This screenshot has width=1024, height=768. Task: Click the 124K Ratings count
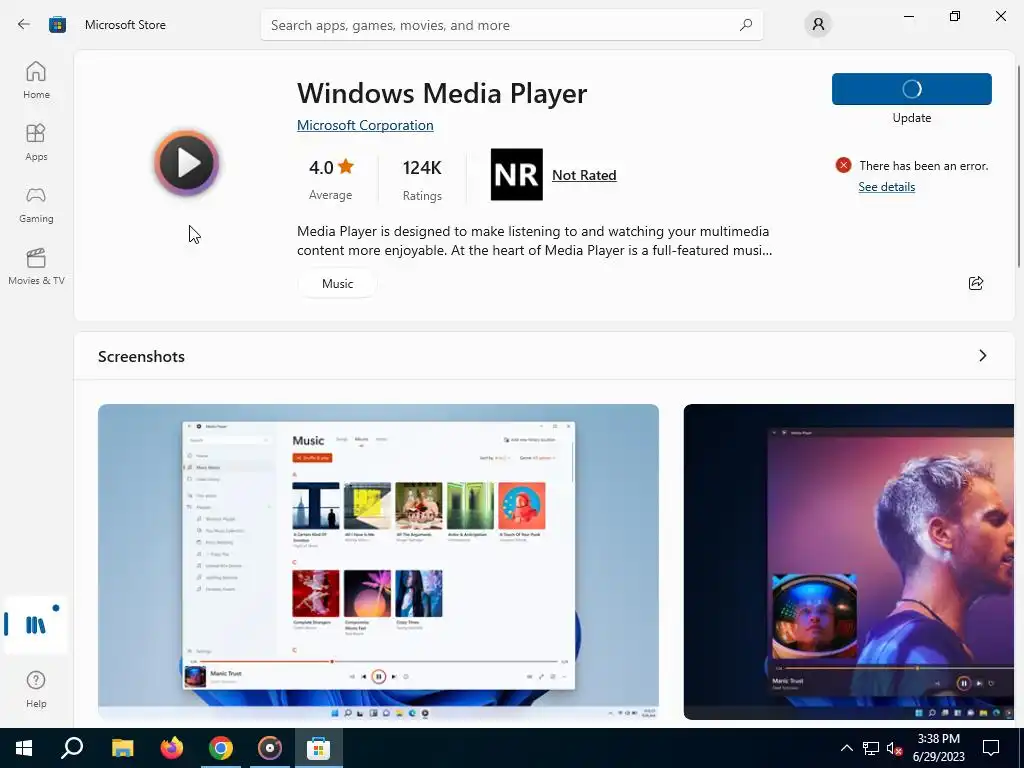(x=422, y=180)
